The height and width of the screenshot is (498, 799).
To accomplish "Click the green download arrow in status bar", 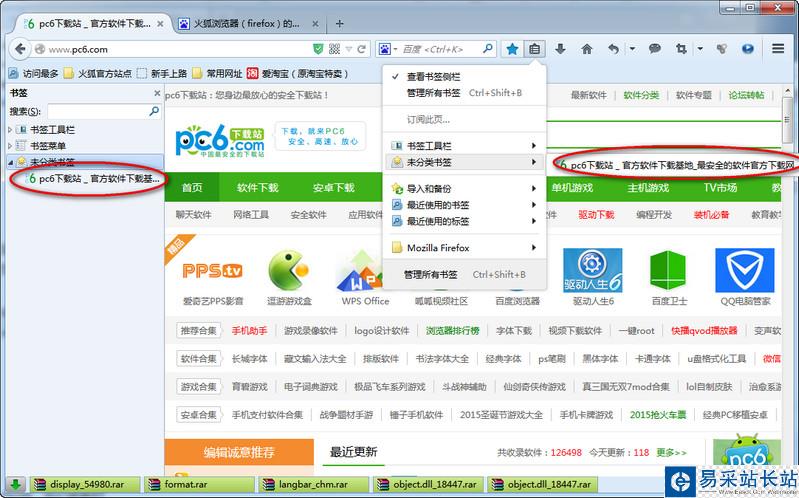I will 15,484.
